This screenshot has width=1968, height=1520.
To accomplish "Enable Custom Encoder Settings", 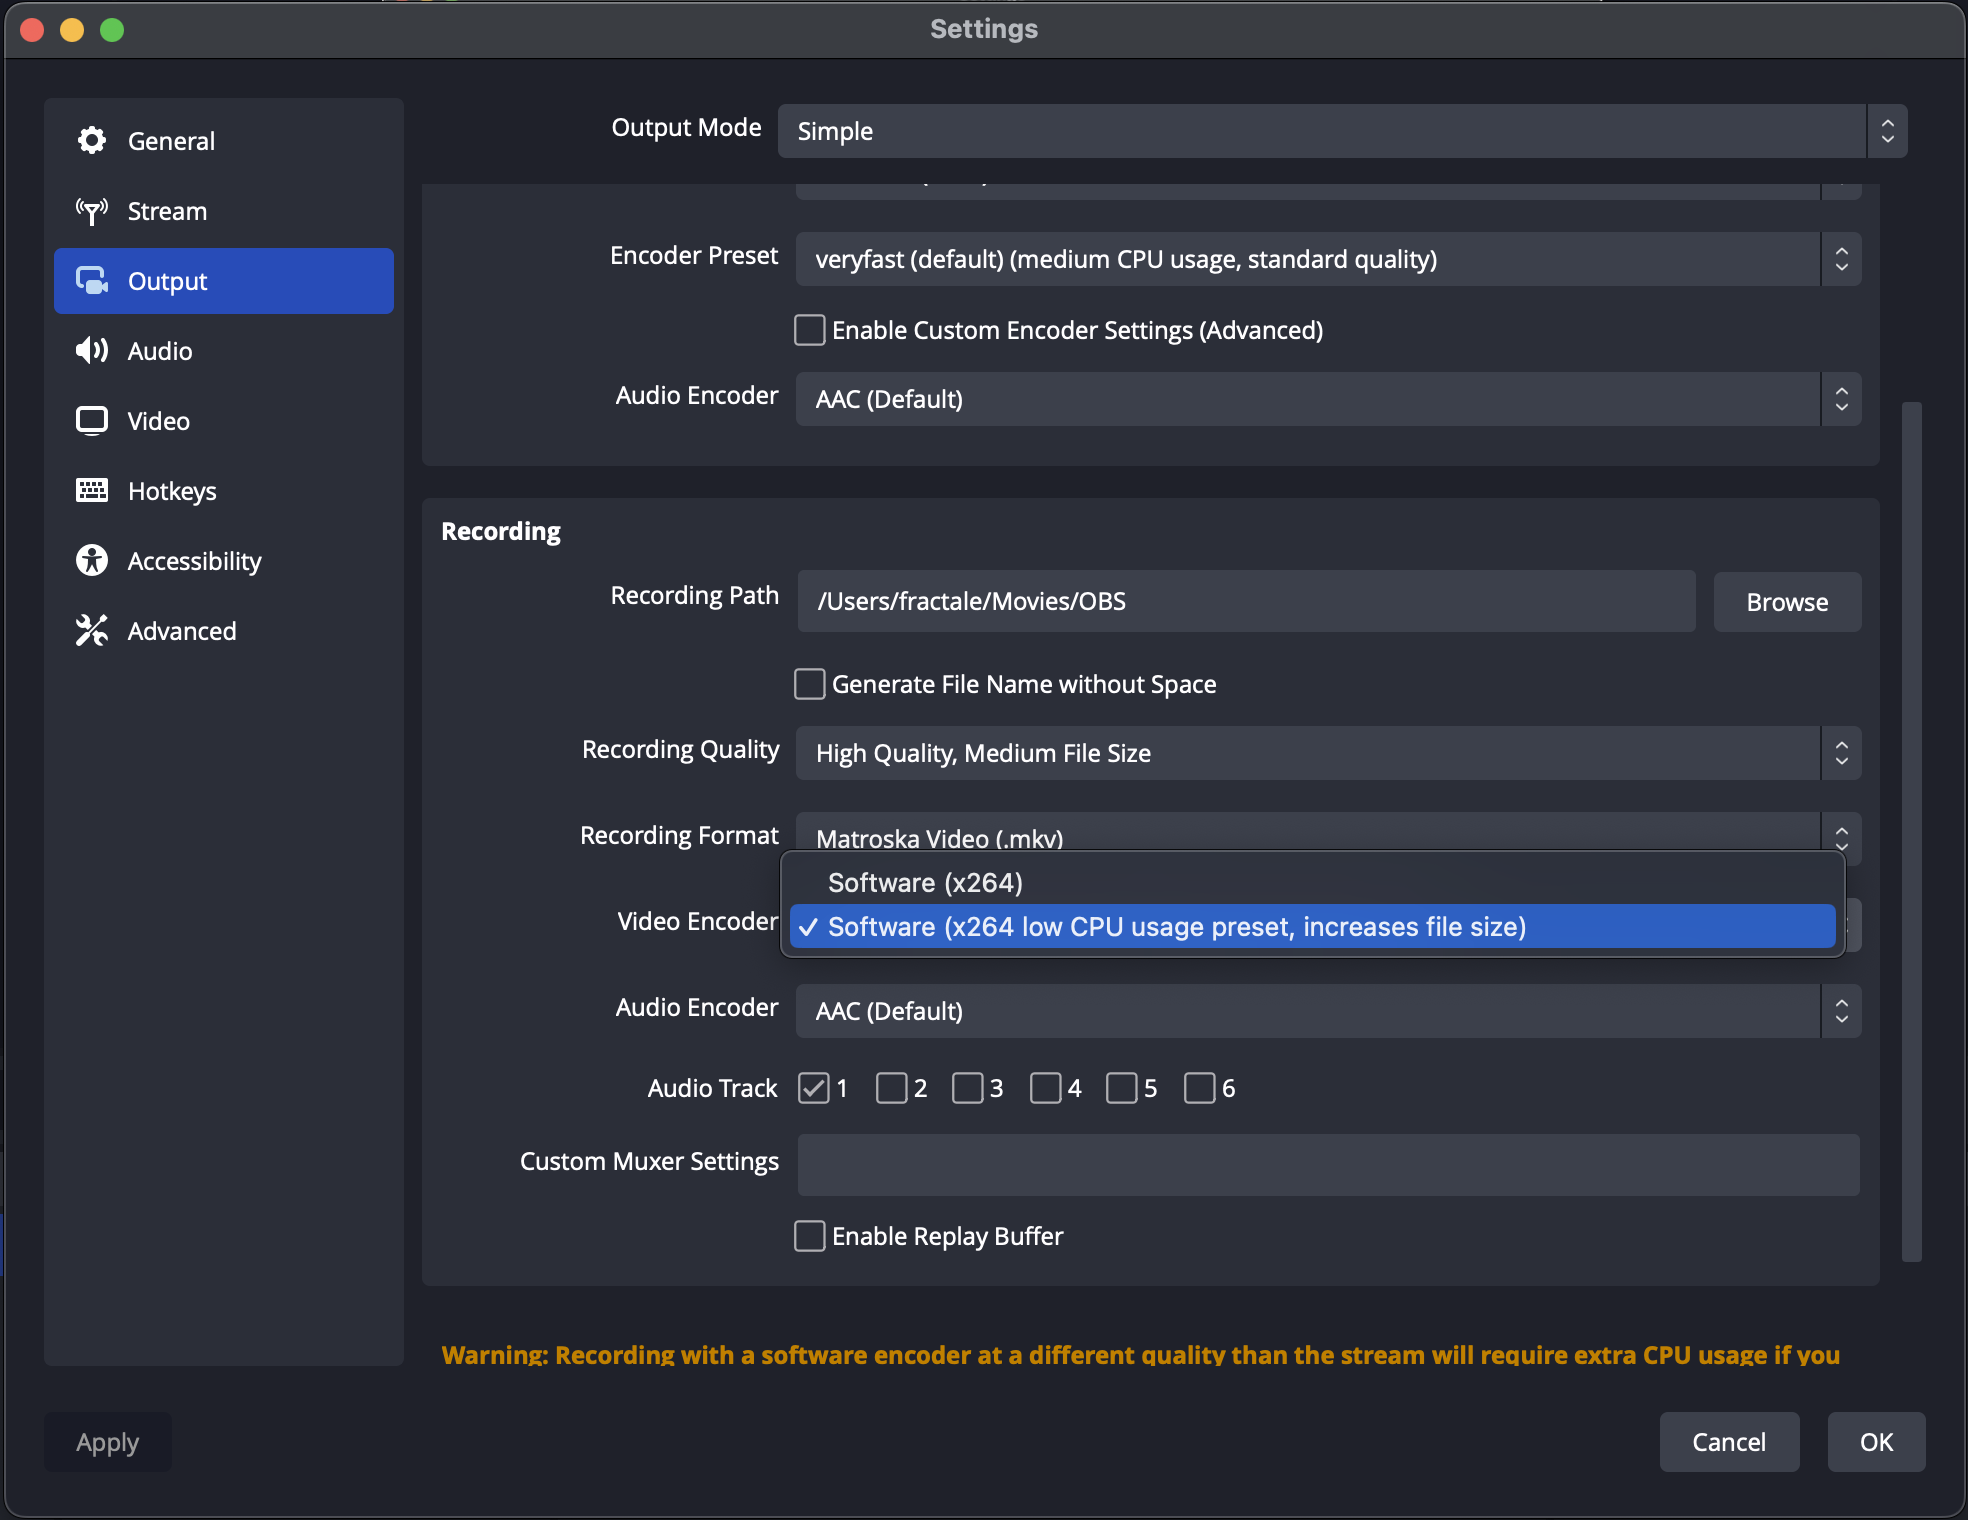I will pos(809,330).
